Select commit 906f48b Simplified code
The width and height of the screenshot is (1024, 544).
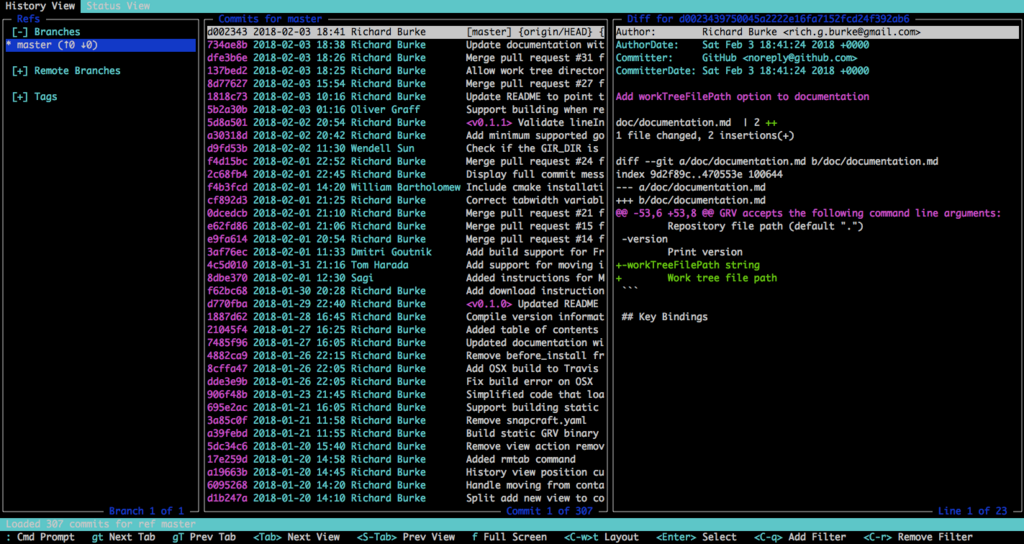pos(406,394)
